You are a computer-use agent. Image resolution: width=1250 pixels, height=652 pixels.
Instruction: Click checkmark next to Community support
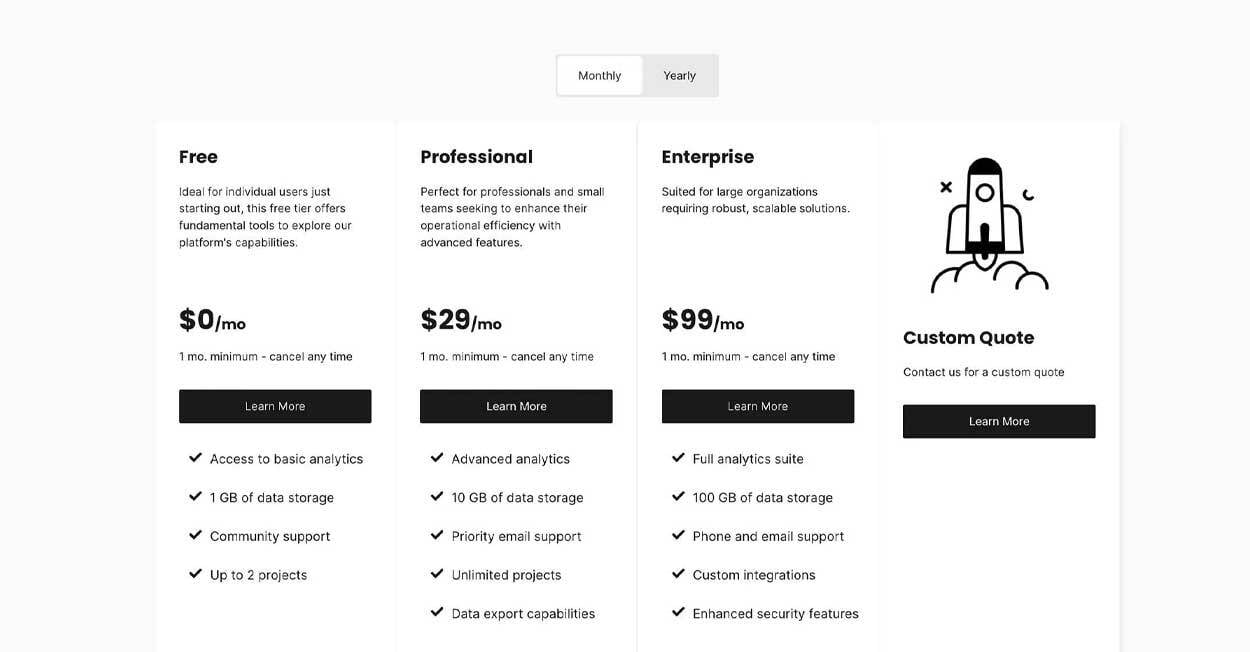point(196,536)
